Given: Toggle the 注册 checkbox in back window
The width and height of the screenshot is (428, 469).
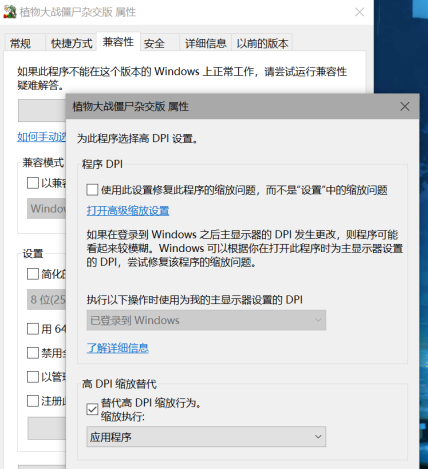Looking at the screenshot, I should [33, 401].
